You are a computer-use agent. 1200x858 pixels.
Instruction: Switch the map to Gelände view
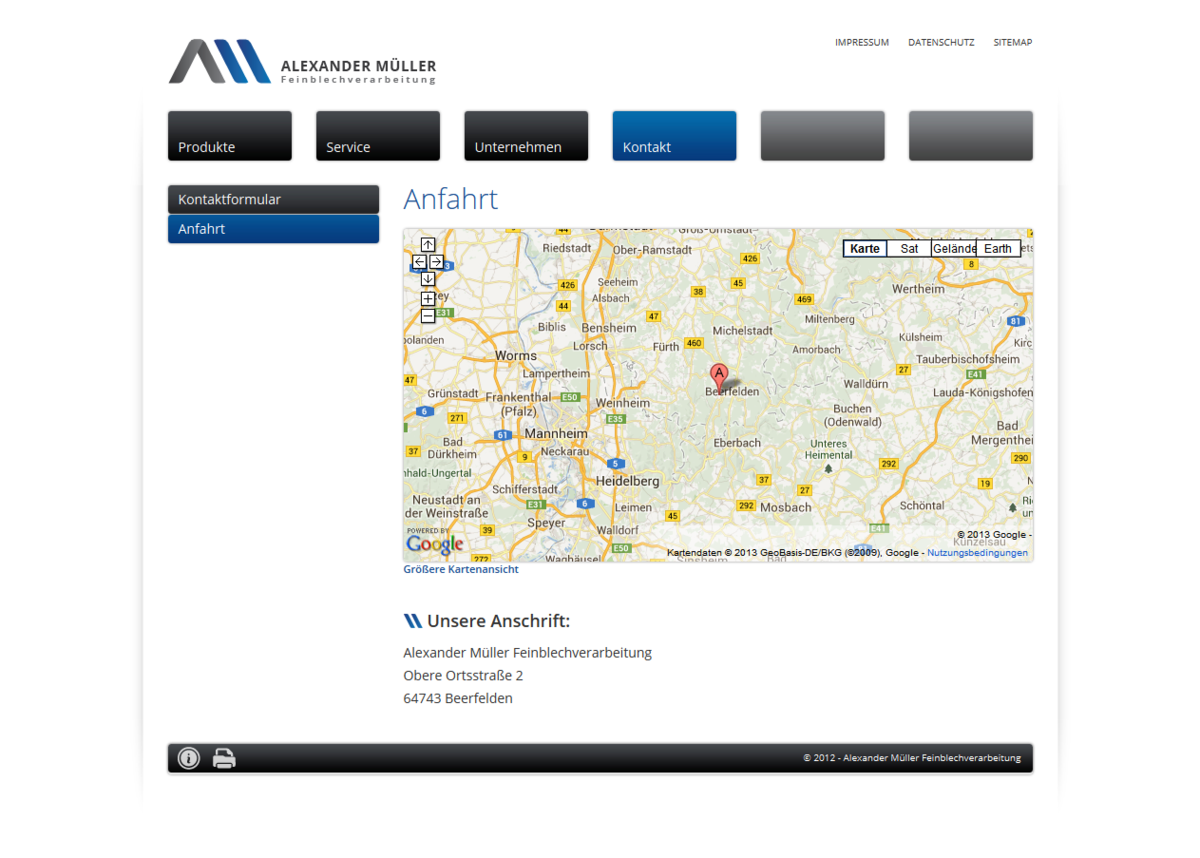[x=954, y=248]
